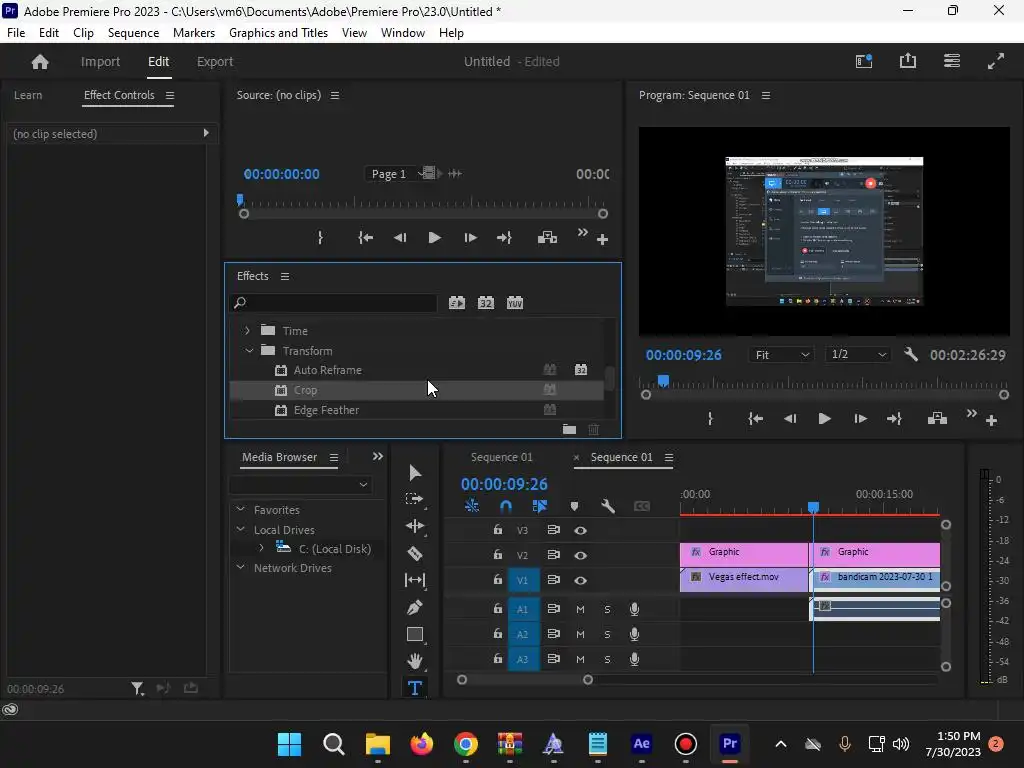Enable voice-over record on A3
Viewport: 1024px width, 768px height.
[633, 659]
